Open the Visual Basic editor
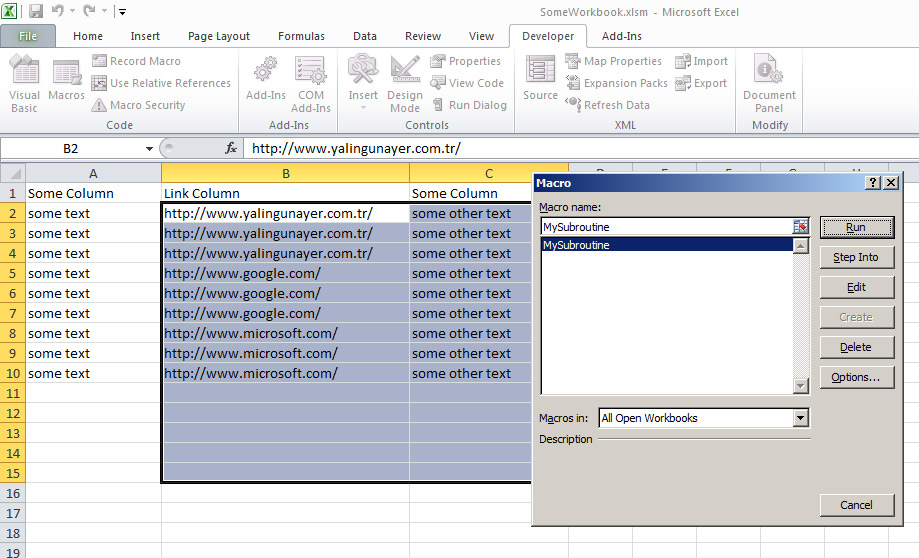The height and width of the screenshot is (558, 919). coord(24,84)
